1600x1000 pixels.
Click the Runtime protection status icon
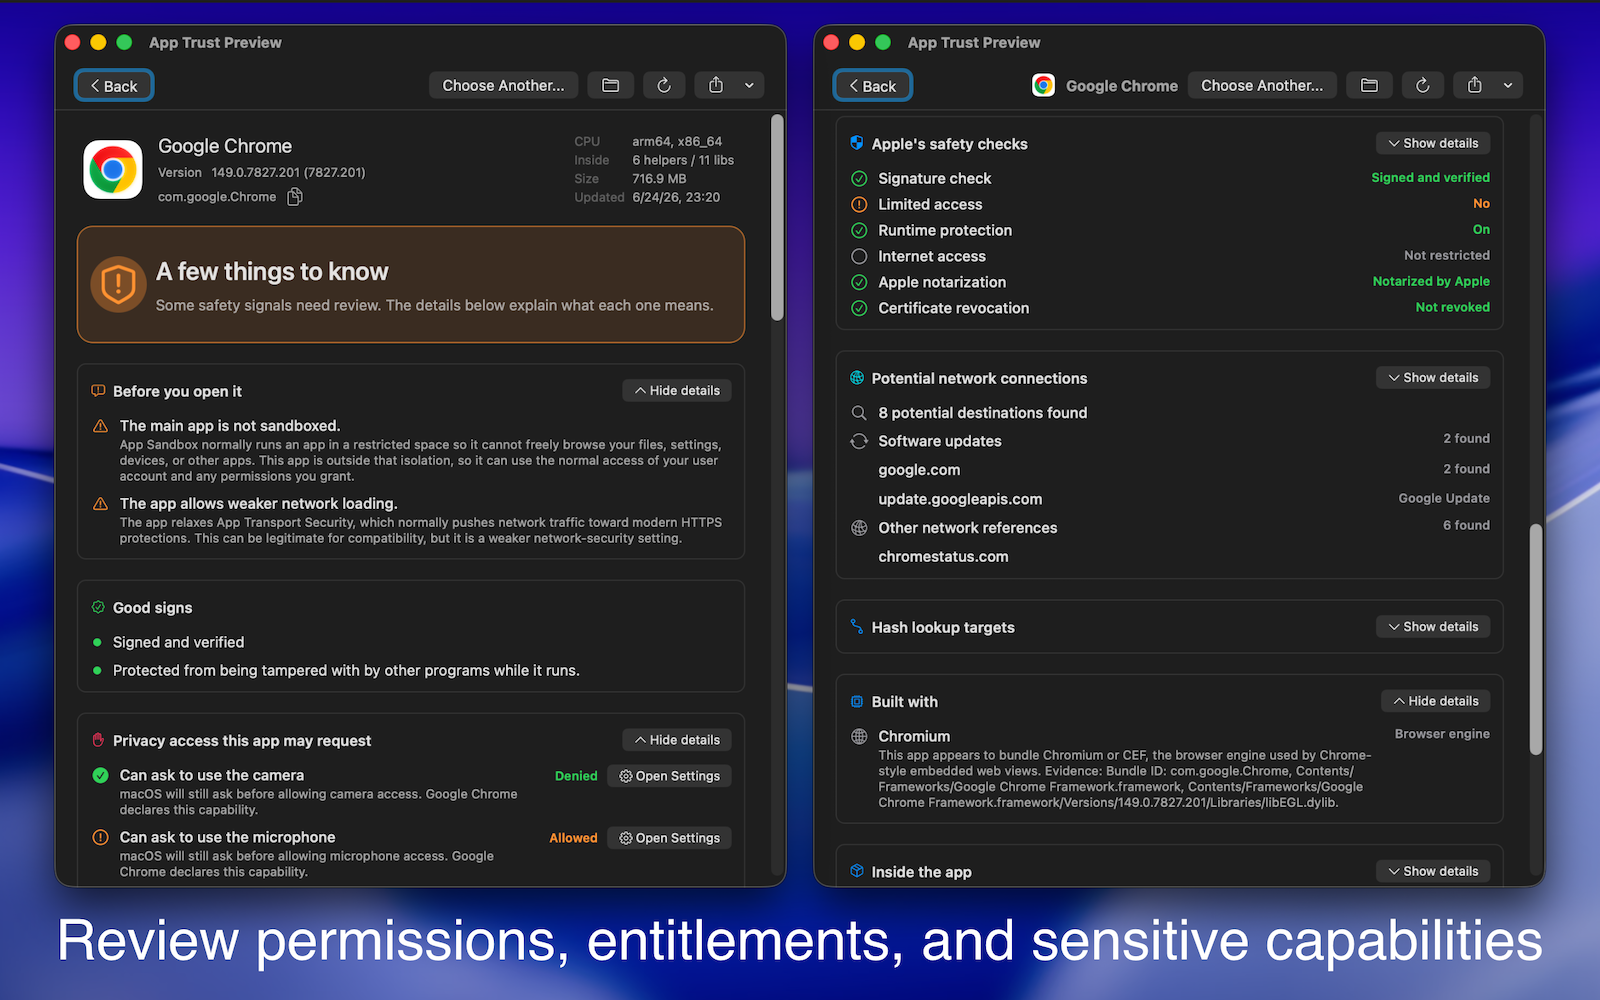click(x=859, y=231)
